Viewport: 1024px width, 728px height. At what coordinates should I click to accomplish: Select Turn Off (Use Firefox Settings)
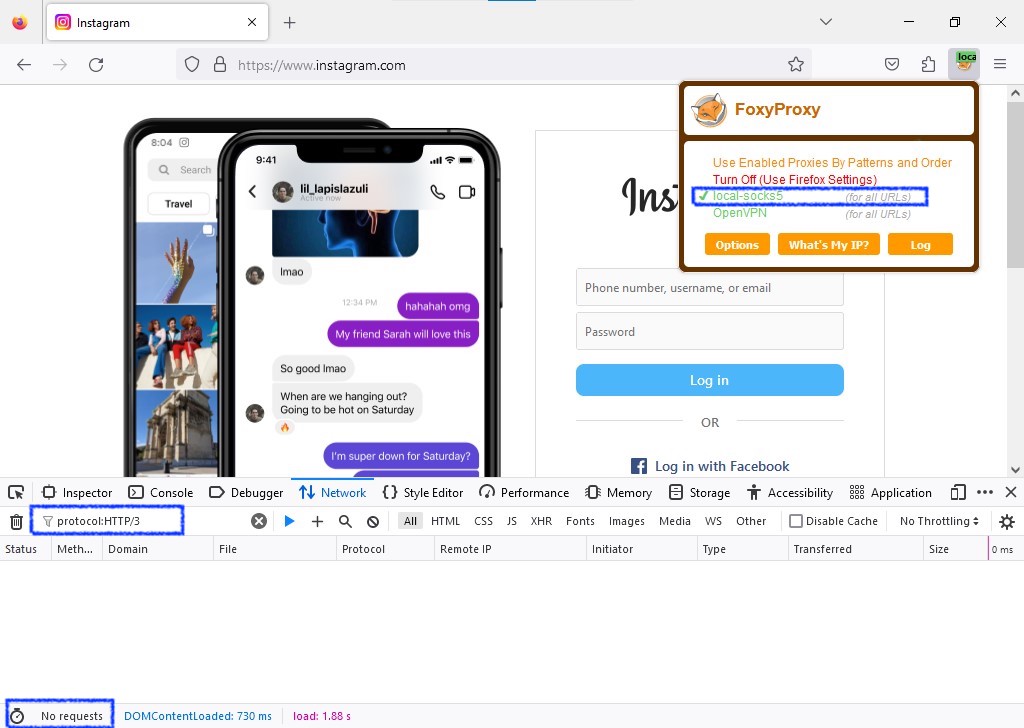(x=795, y=180)
